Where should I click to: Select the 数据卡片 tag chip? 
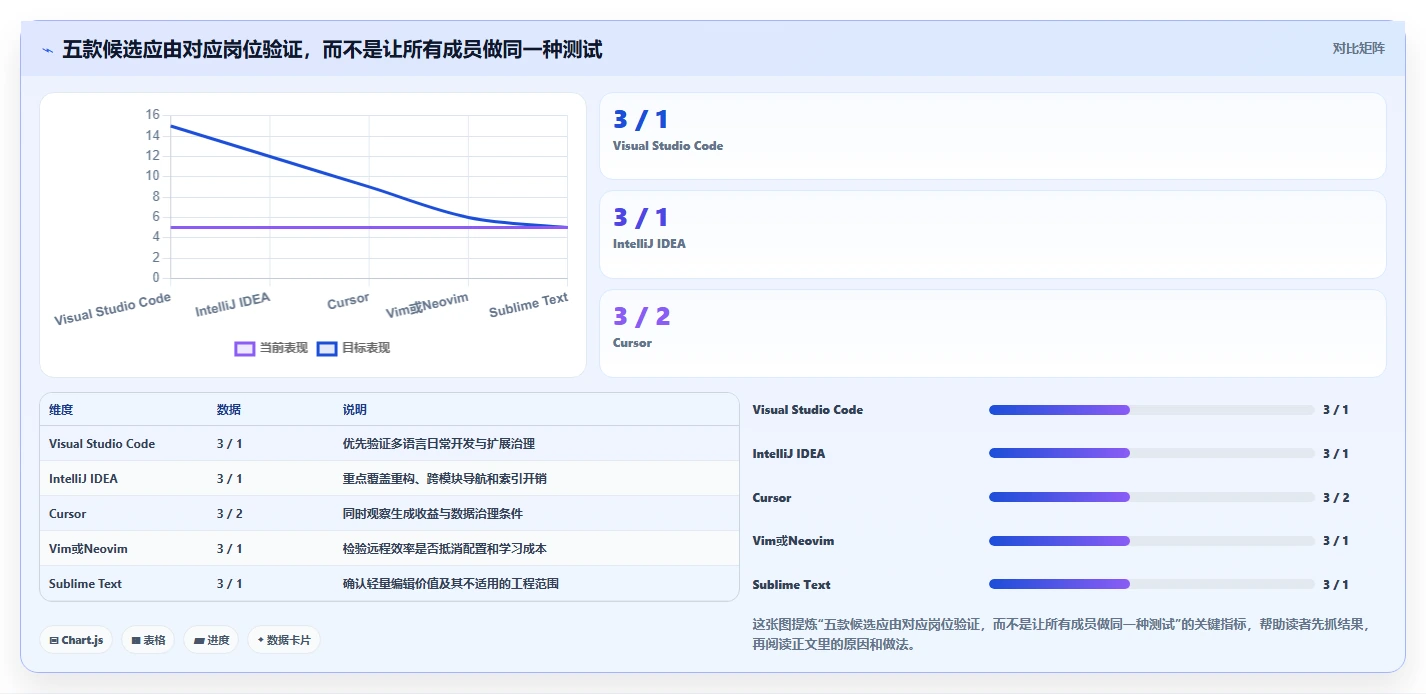[x=284, y=640]
